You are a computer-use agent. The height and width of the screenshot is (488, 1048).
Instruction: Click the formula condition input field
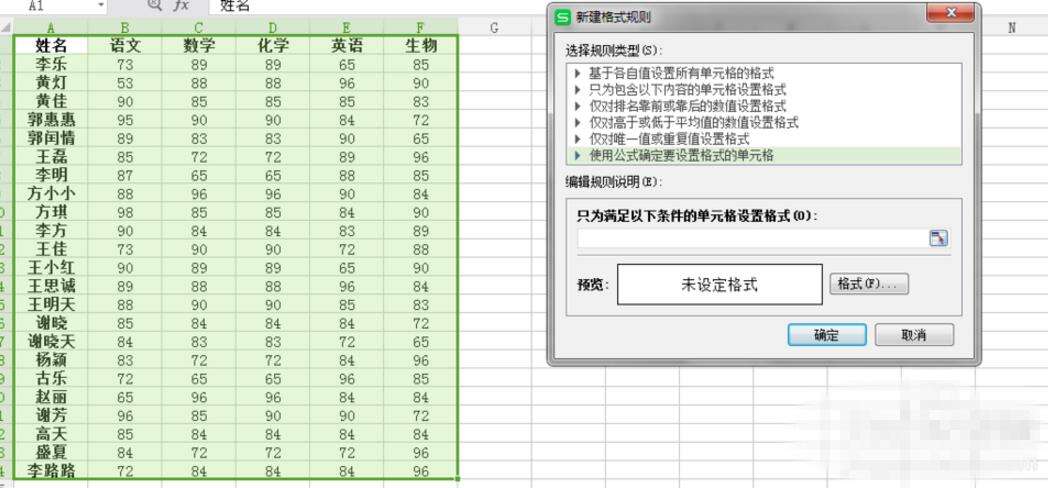click(x=753, y=239)
